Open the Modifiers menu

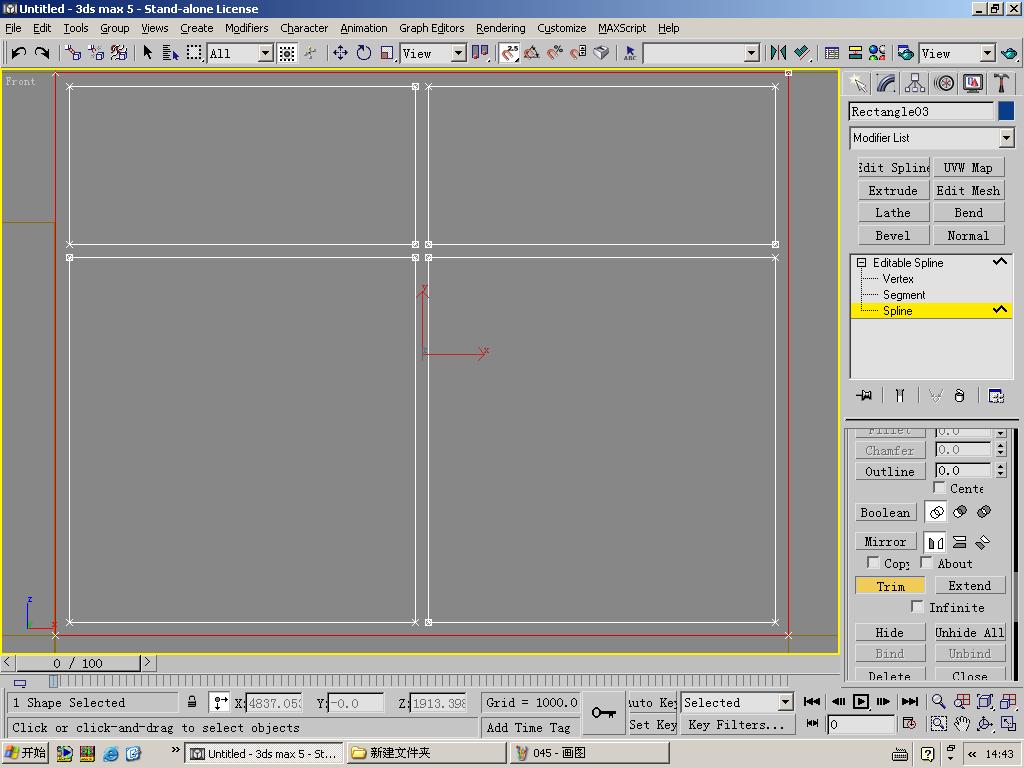click(246, 28)
